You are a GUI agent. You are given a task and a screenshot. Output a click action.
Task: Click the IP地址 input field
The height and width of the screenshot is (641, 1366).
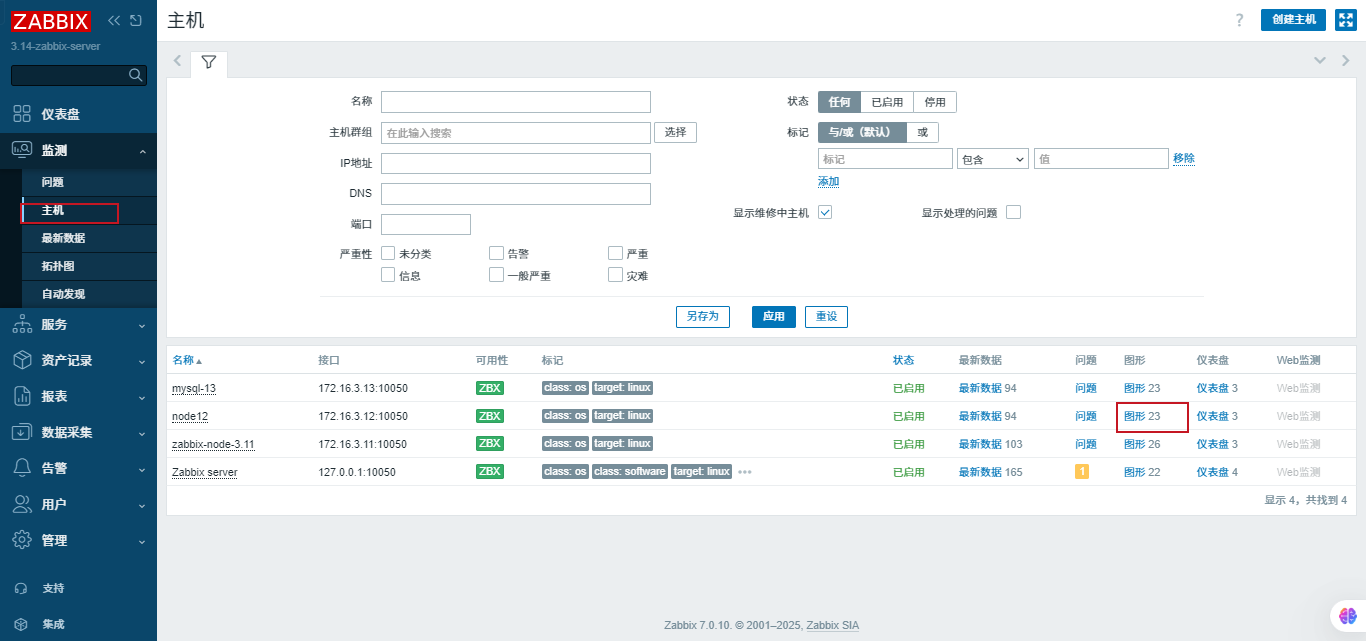516,163
